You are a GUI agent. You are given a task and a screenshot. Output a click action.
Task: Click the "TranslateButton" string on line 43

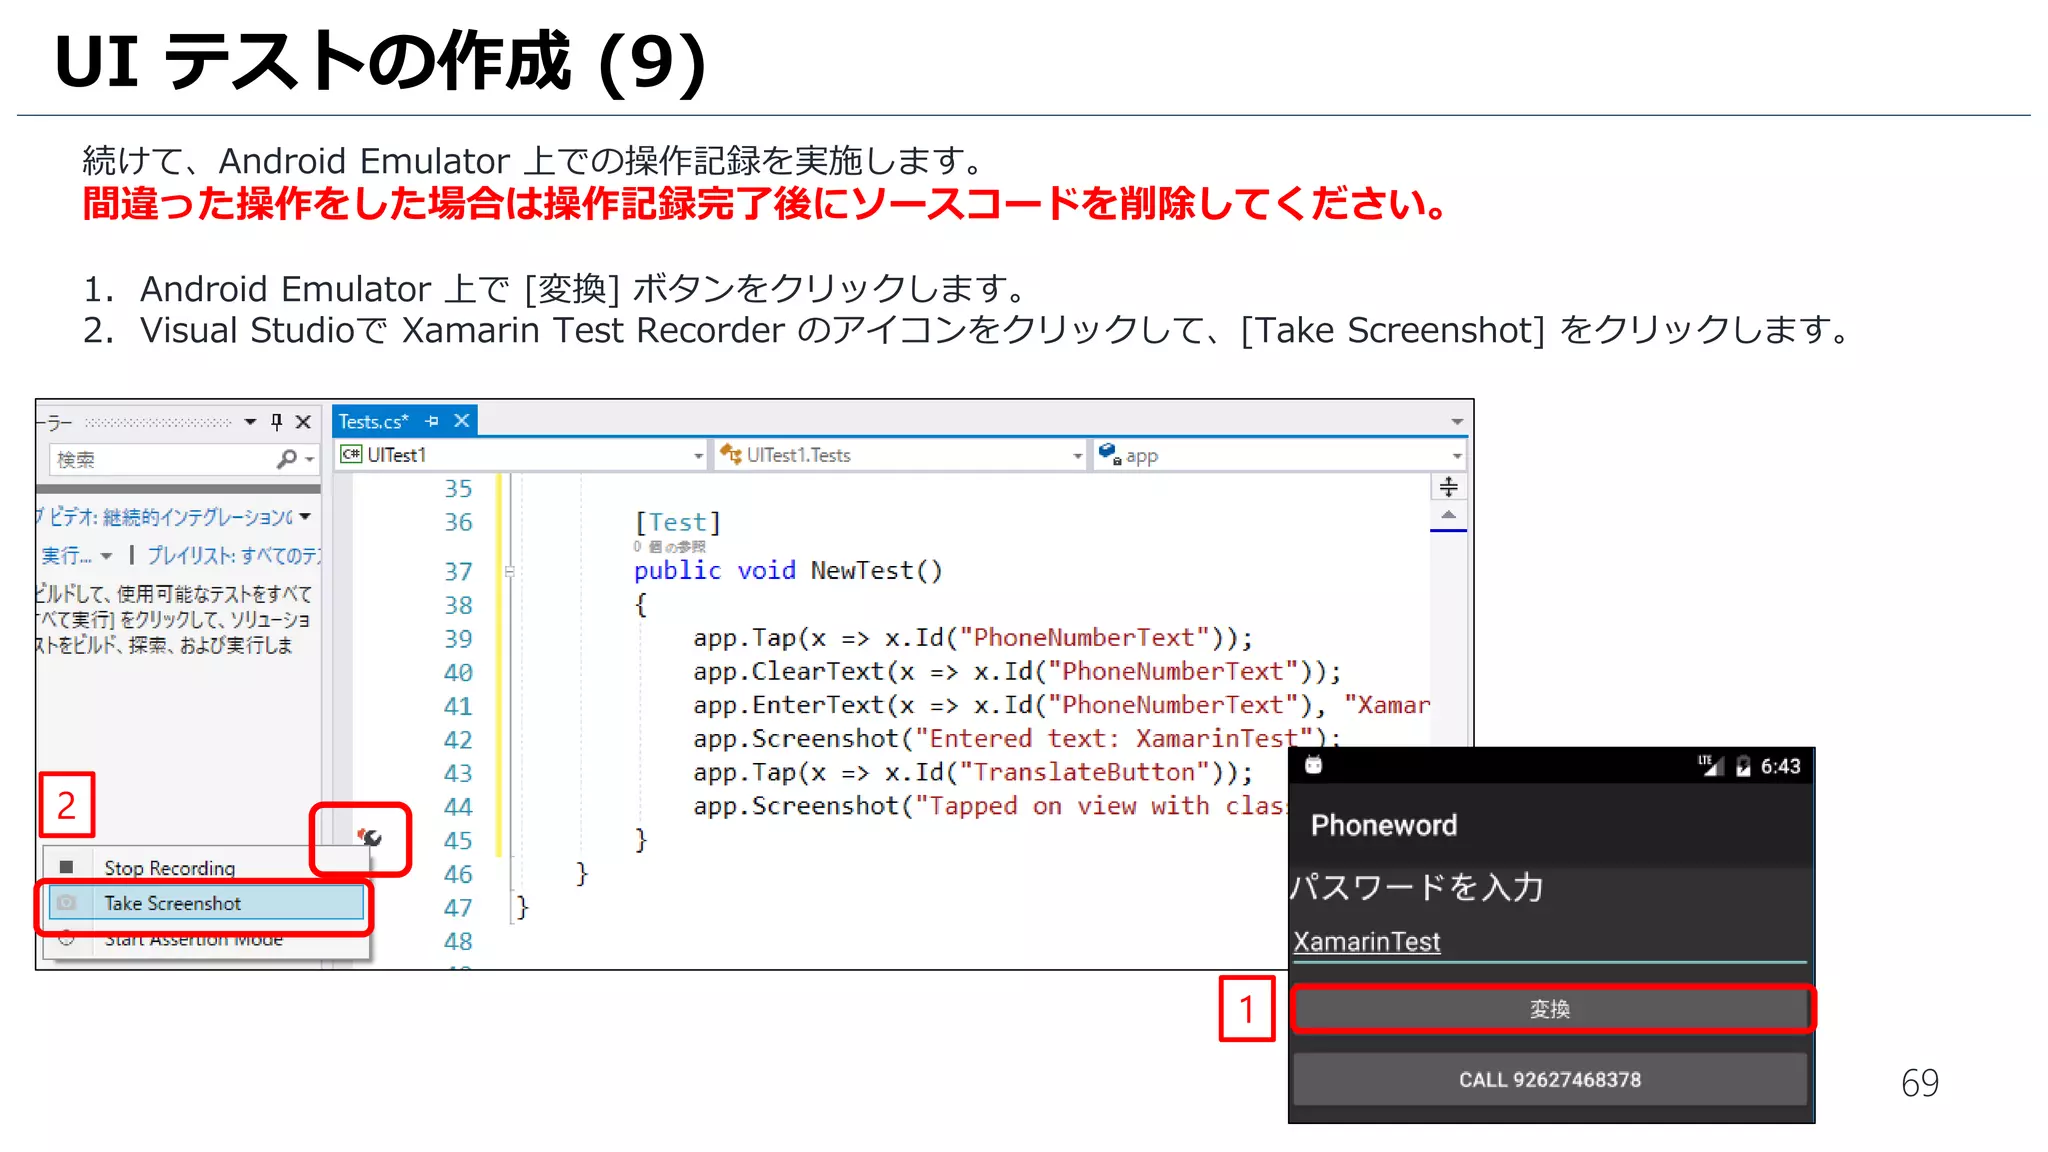click(x=1084, y=773)
